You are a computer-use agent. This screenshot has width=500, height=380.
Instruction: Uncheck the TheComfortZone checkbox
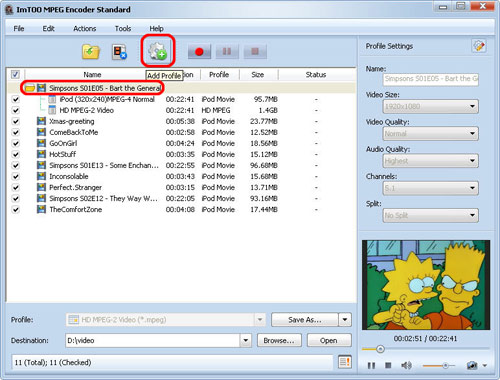(x=15, y=209)
